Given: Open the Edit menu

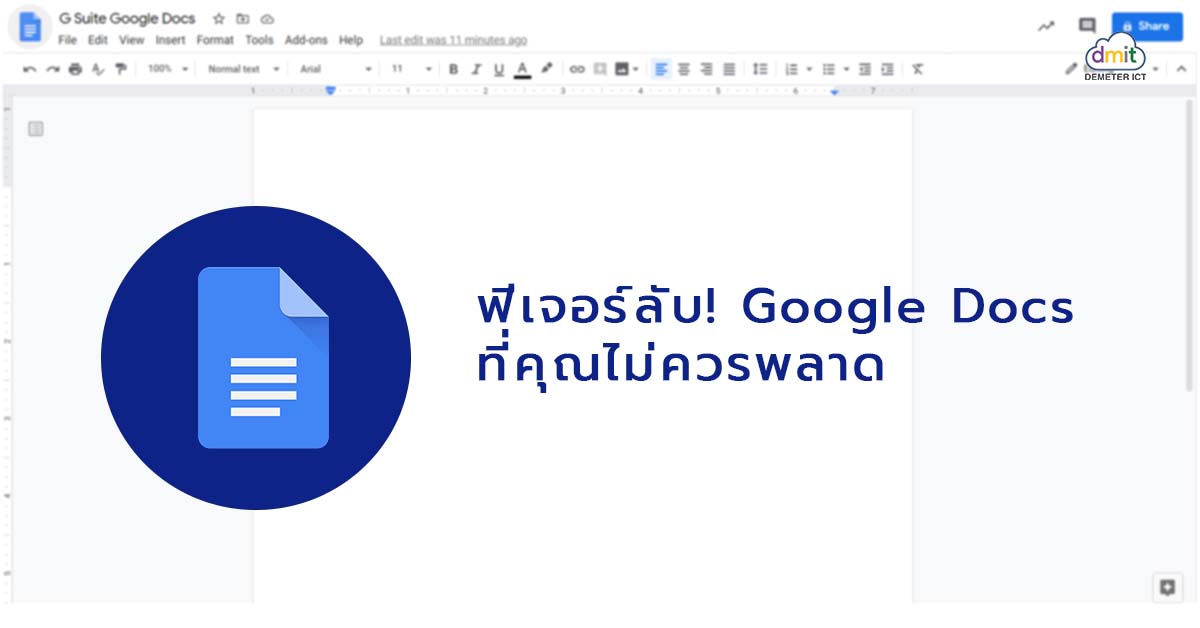Looking at the screenshot, I should pyautogui.click(x=97, y=40).
